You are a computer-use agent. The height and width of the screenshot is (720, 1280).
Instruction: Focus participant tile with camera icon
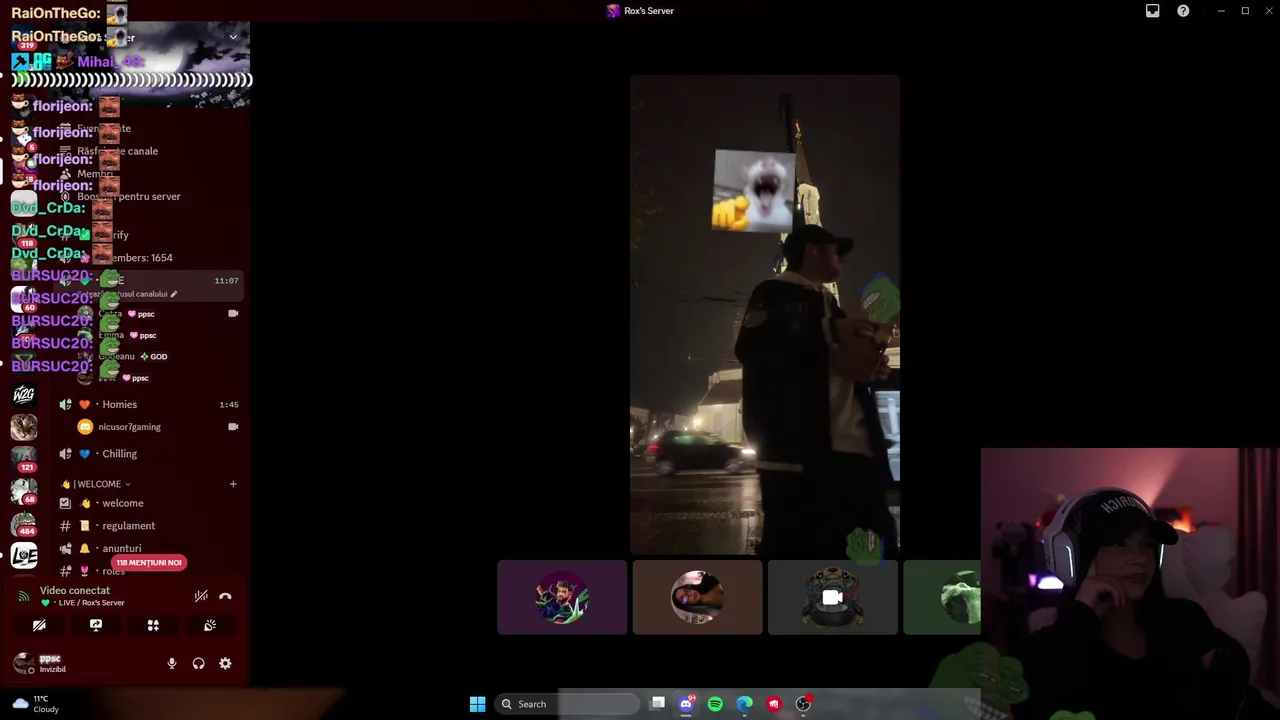click(832, 597)
